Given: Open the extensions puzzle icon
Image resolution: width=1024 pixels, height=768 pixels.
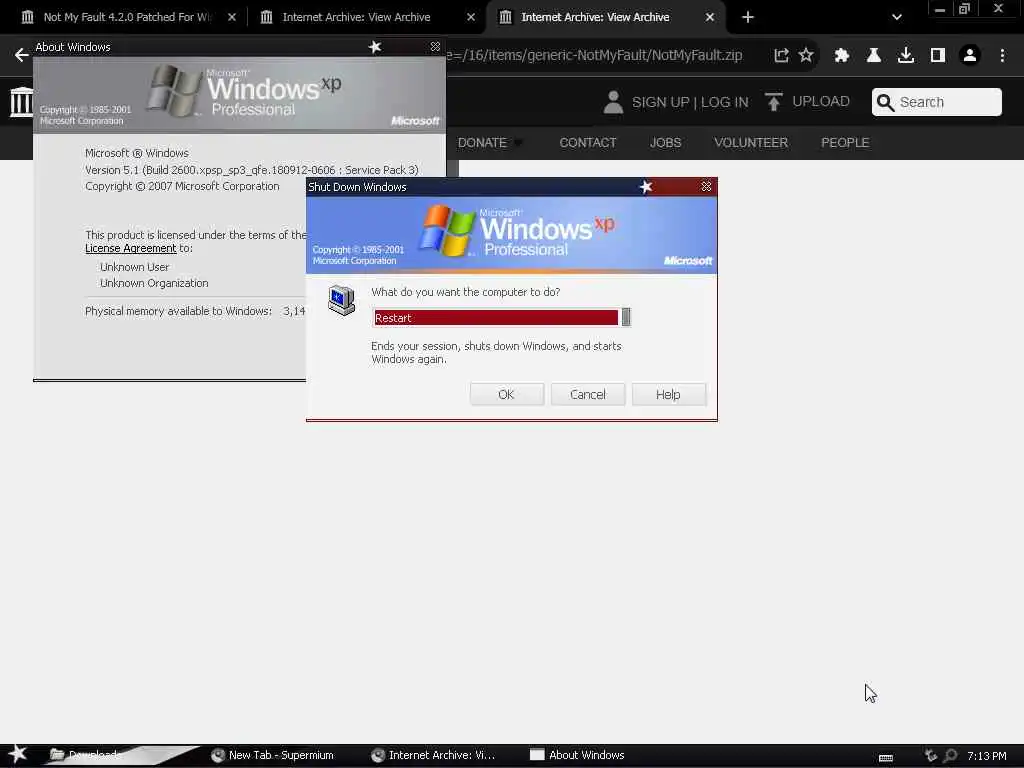Looking at the screenshot, I should 842,56.
